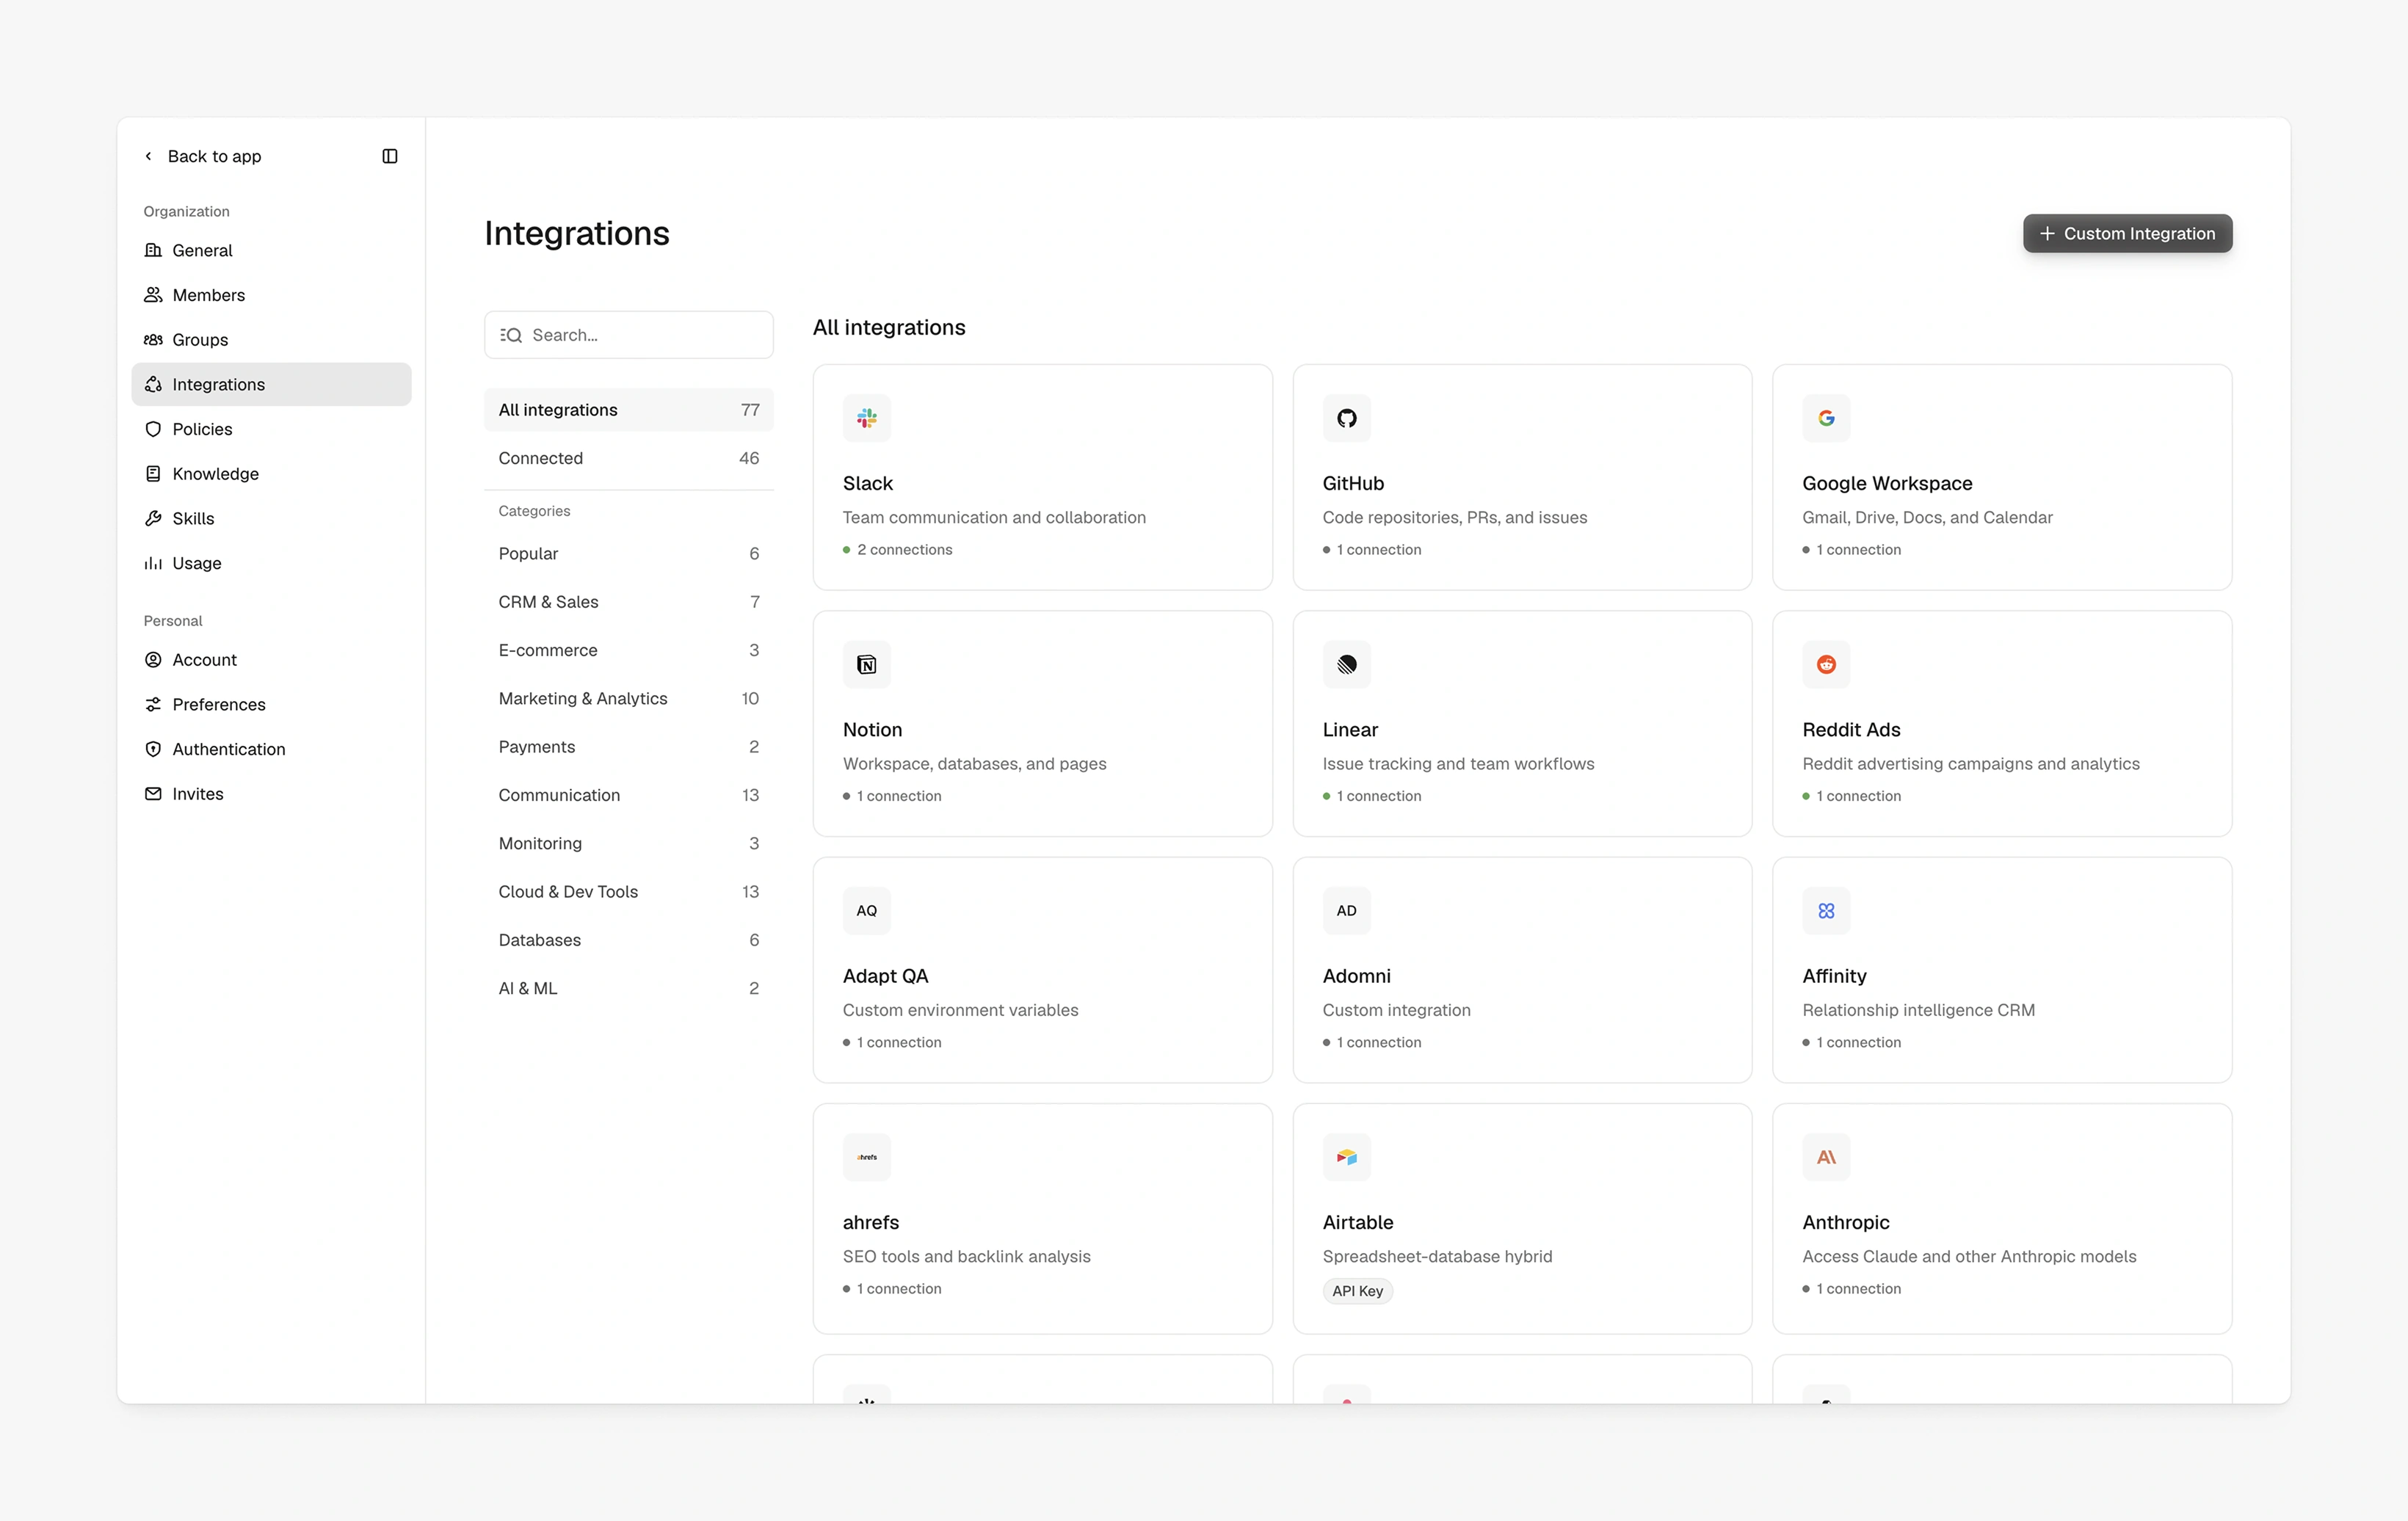Click the Invites envelope icon
This screenshot has width=2408, height=1521.
pos(153,794)
